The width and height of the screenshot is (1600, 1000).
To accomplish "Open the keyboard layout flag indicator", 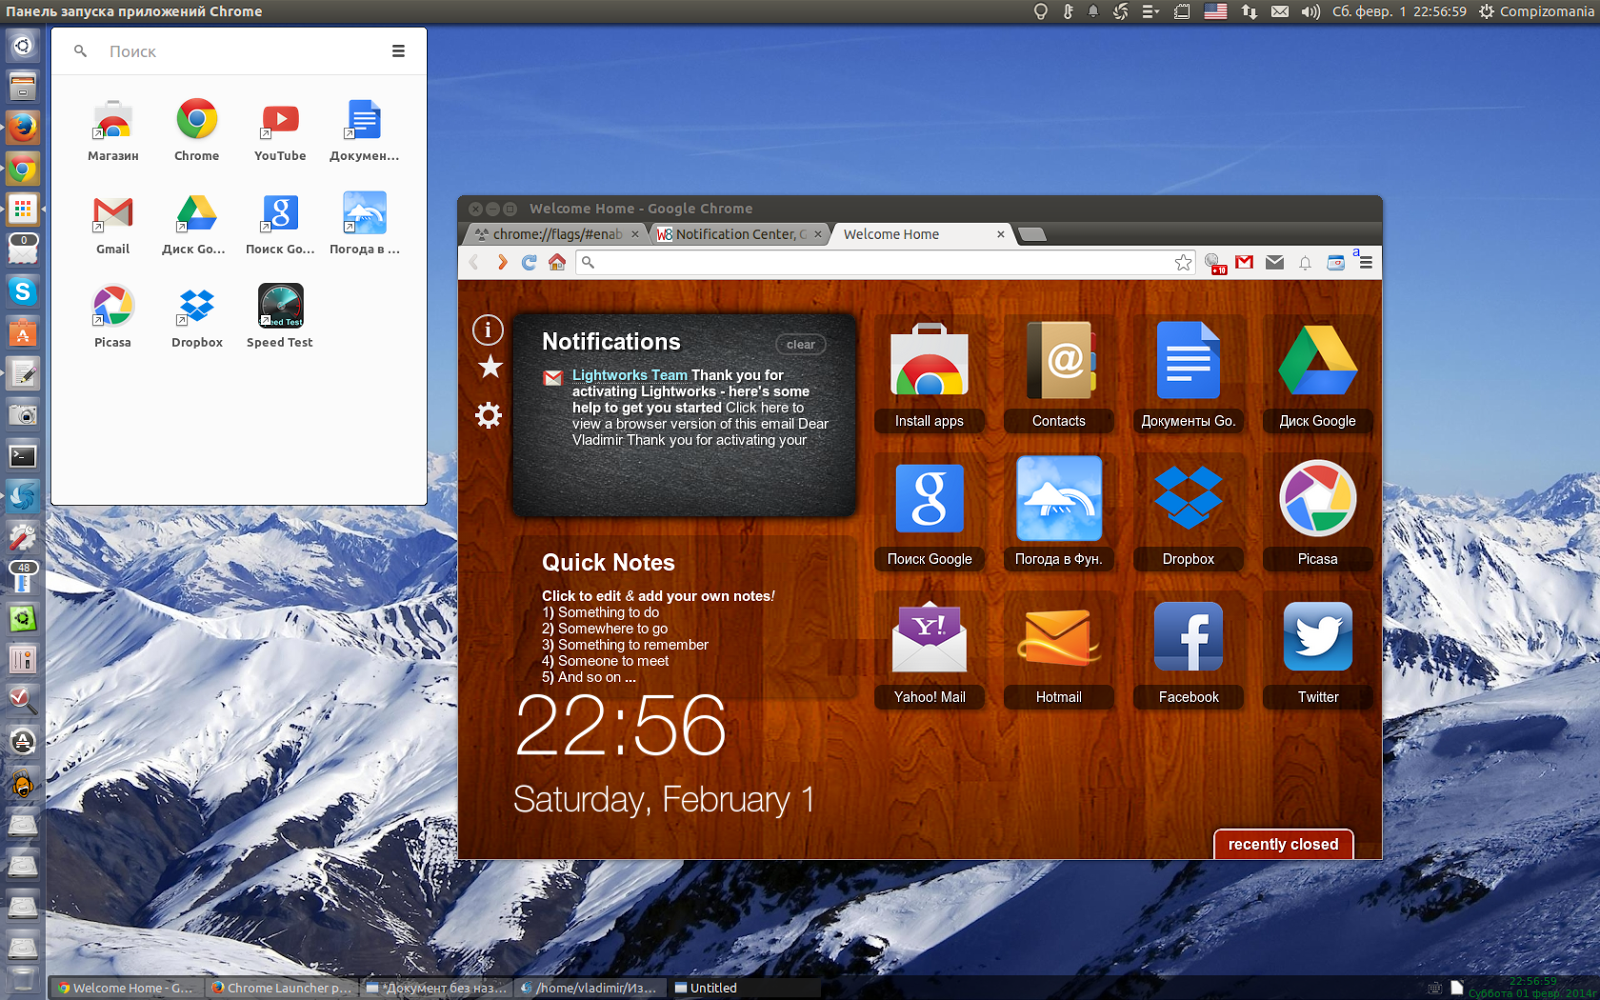I will tap(1215, 11).
